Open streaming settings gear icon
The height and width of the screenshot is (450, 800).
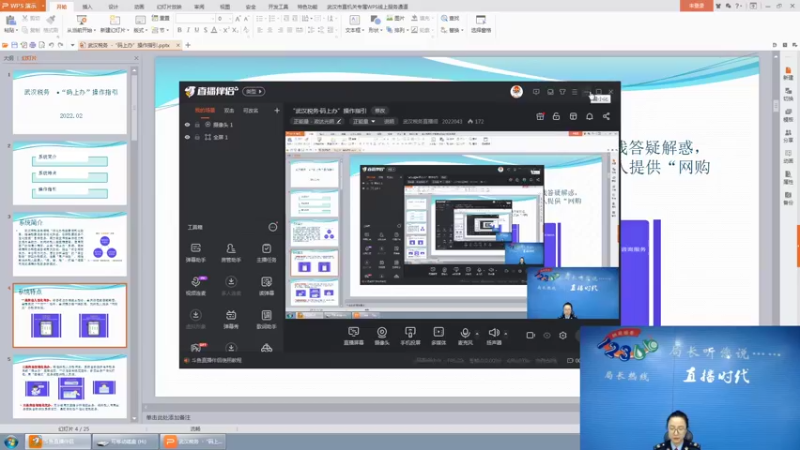click(x=563, y=335)
